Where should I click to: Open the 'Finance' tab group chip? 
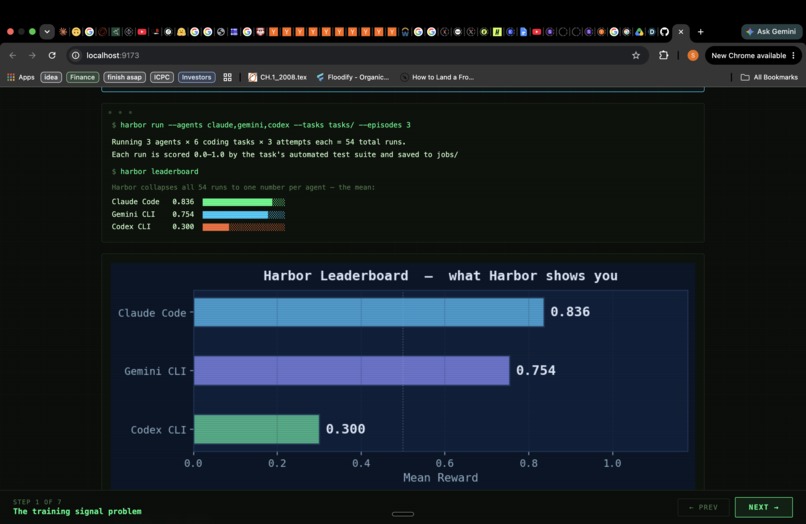tap(82, 77)
